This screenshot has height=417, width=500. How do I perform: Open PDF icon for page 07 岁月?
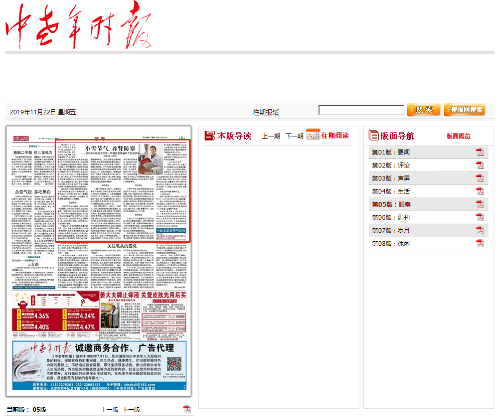pyautogui.click(x=480, y=230)
